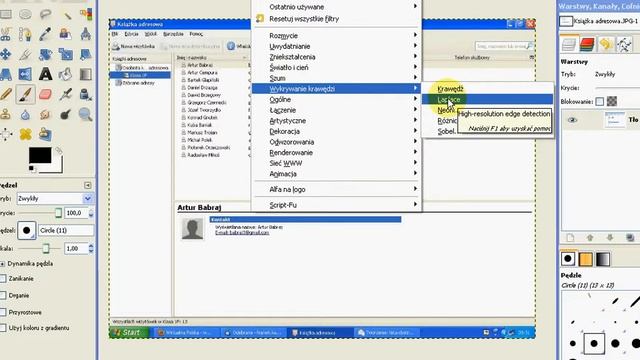Expand the Artystyczne submenu
The width and height of the screenshot is (640, 360).
coord(336,121)
